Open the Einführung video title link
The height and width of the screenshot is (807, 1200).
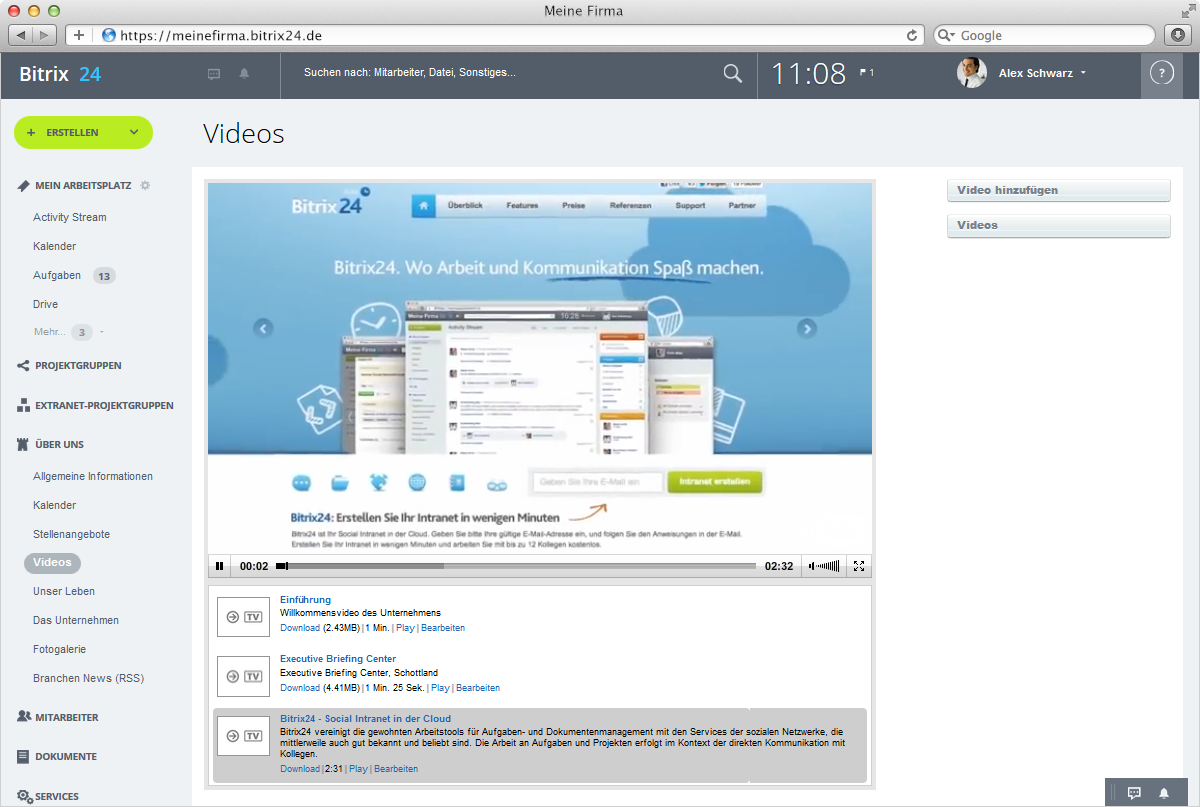pos(305,600)
